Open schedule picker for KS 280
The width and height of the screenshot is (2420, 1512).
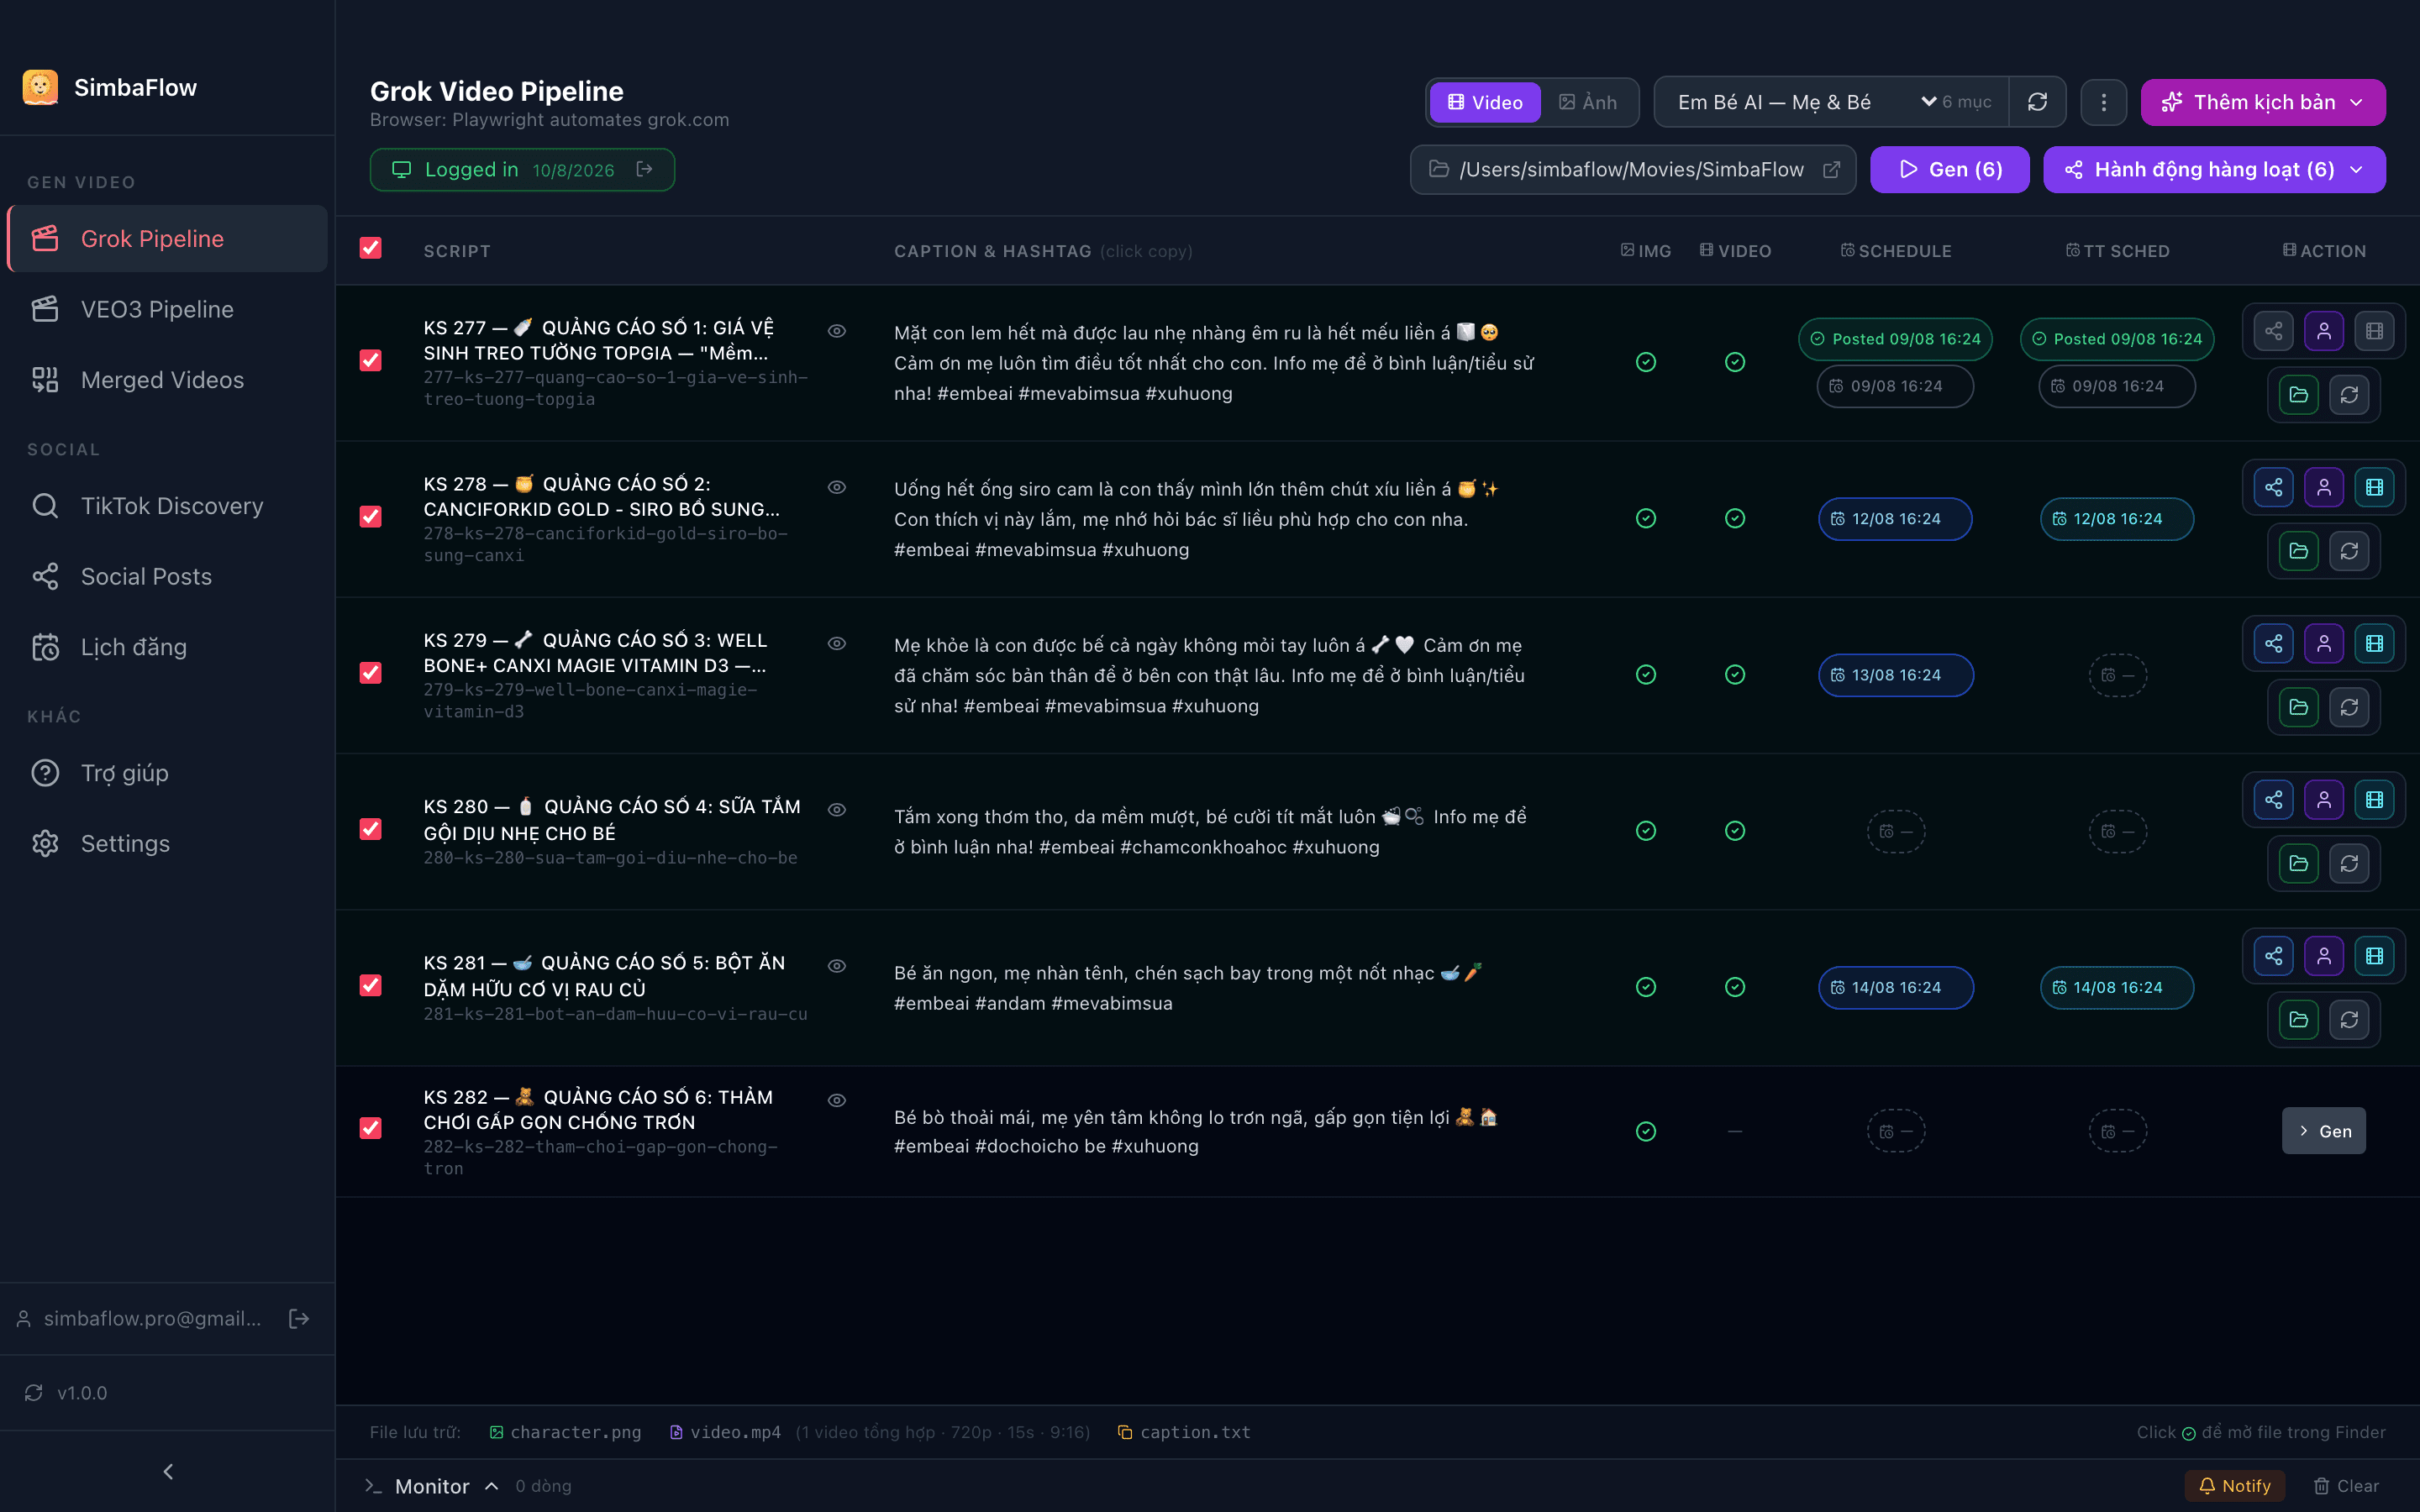[1895, 831]
